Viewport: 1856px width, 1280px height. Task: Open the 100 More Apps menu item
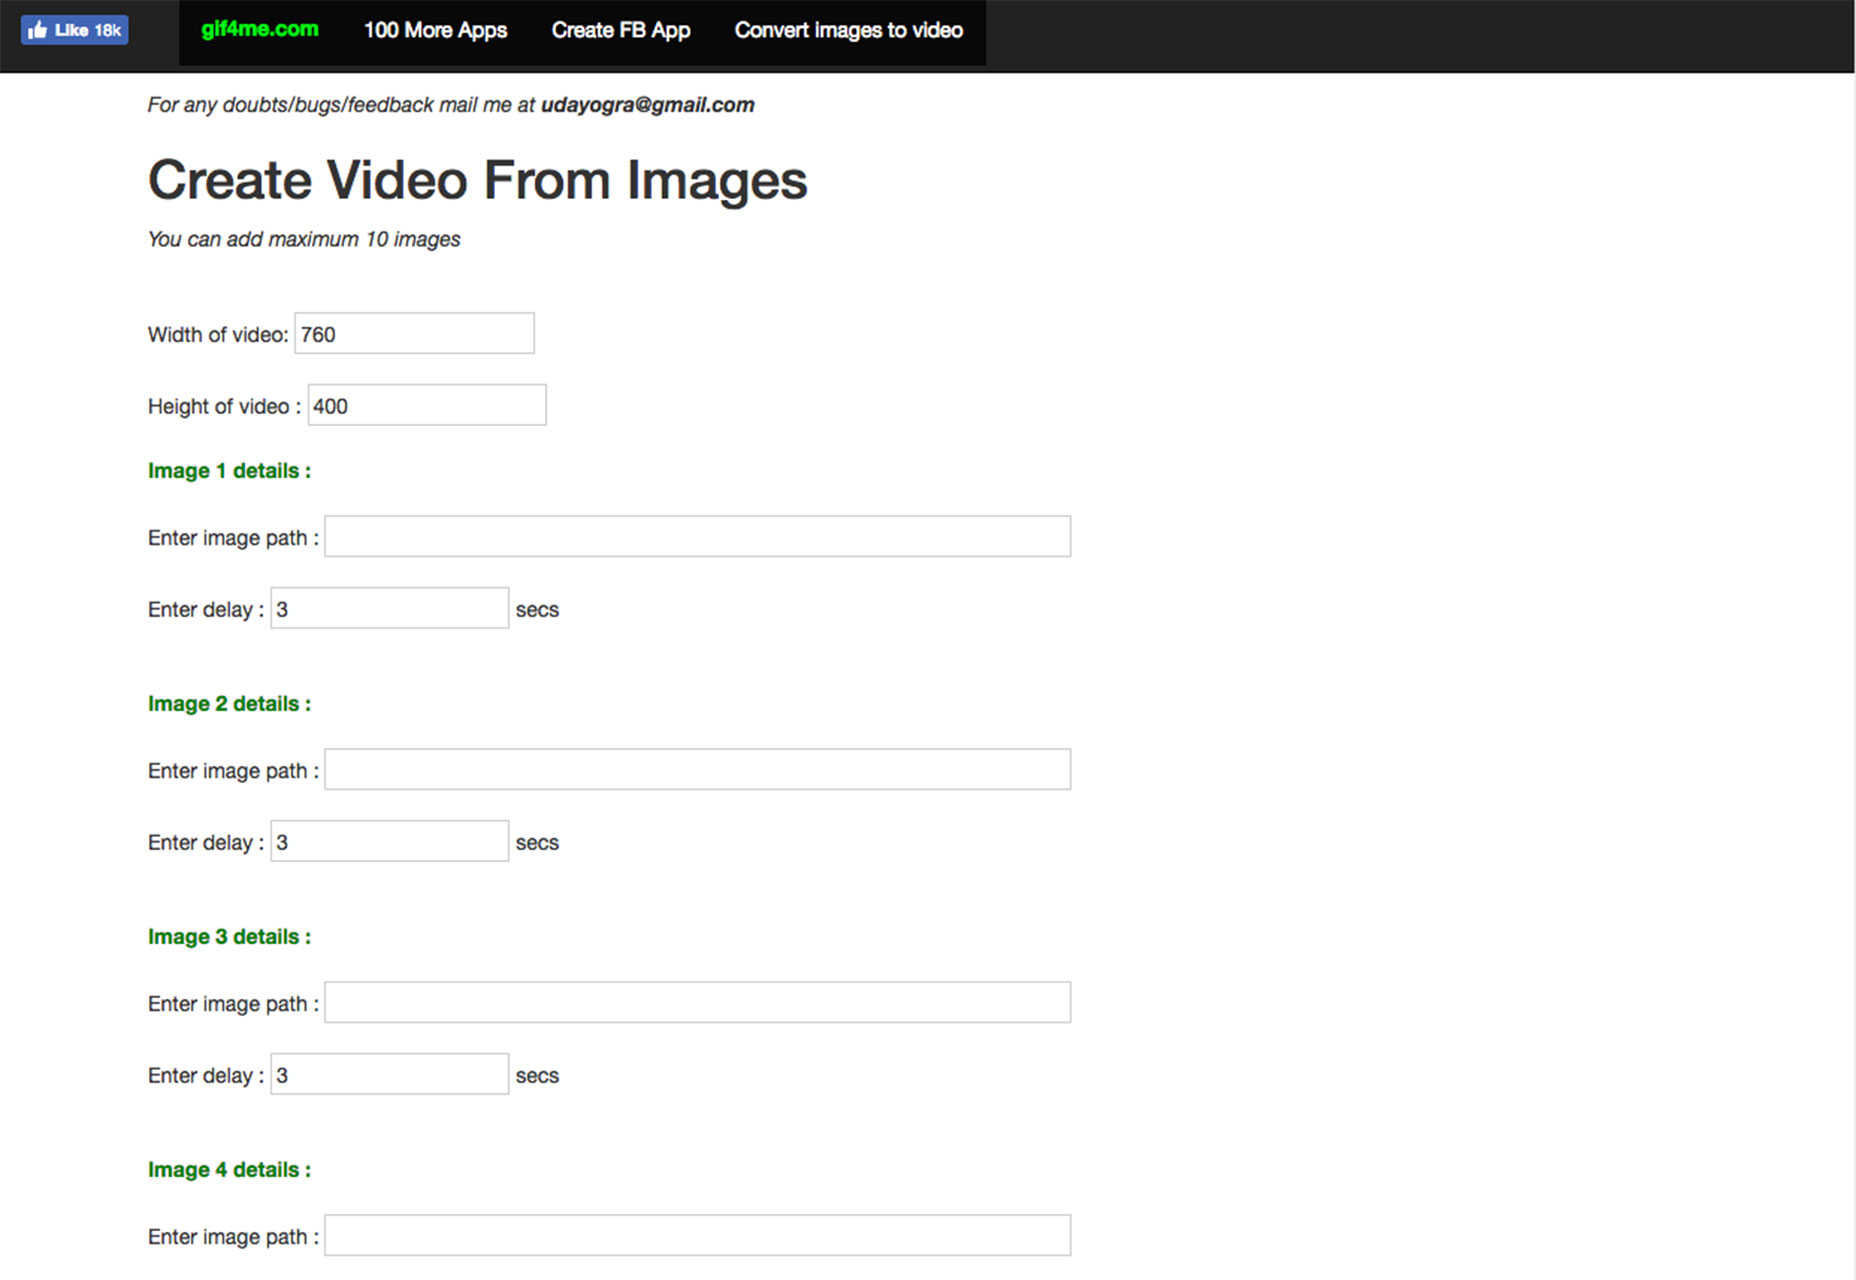pos(435,30)
